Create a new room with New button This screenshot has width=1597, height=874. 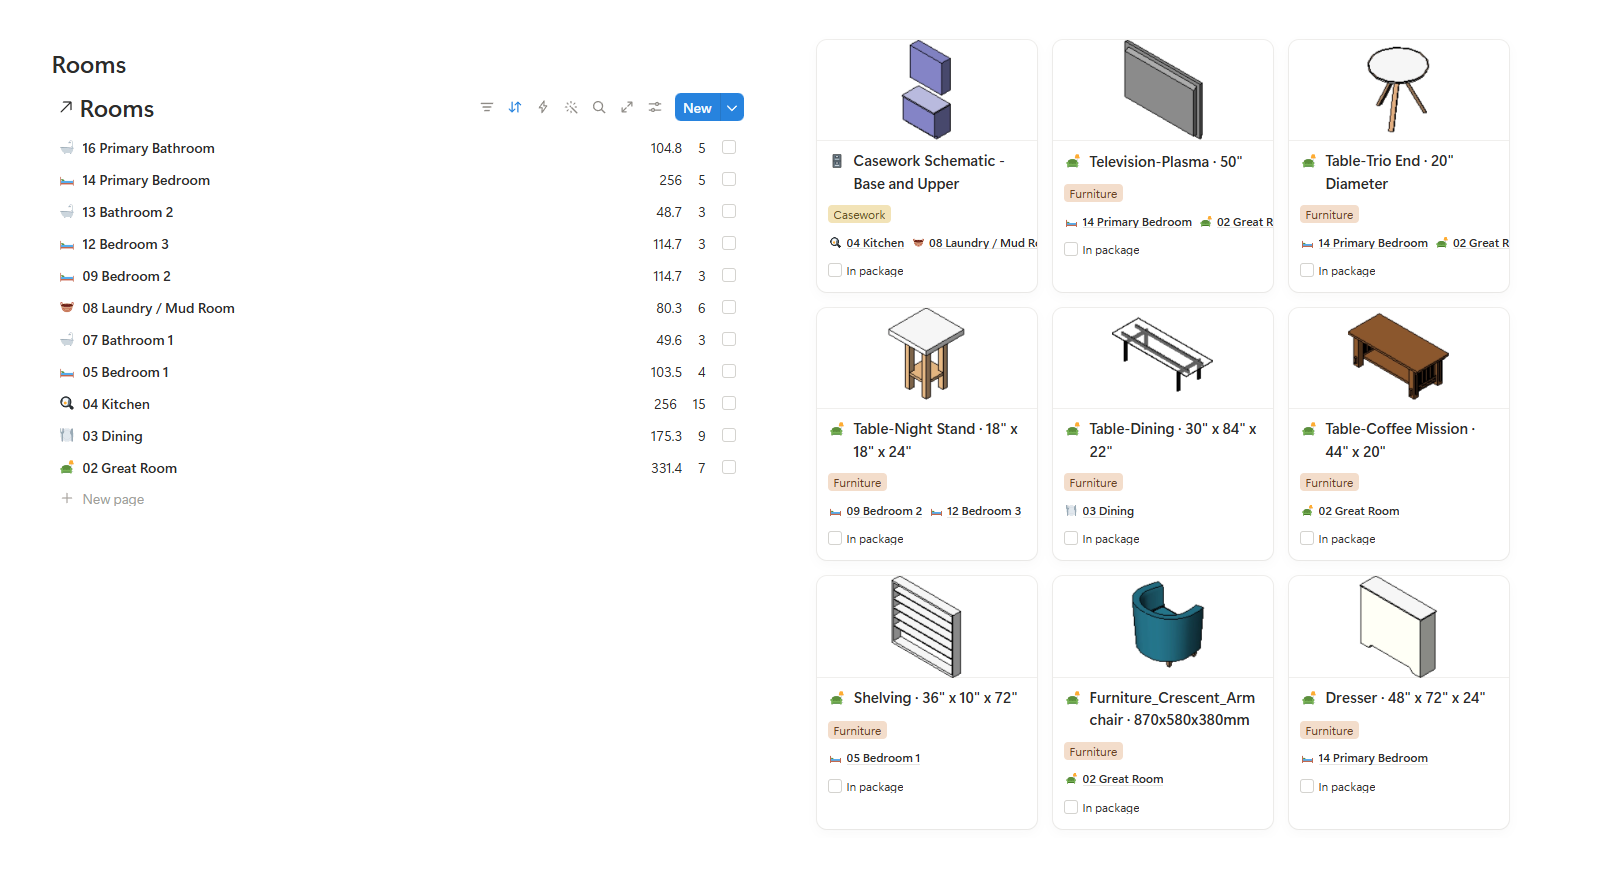[x=698, y=107]
